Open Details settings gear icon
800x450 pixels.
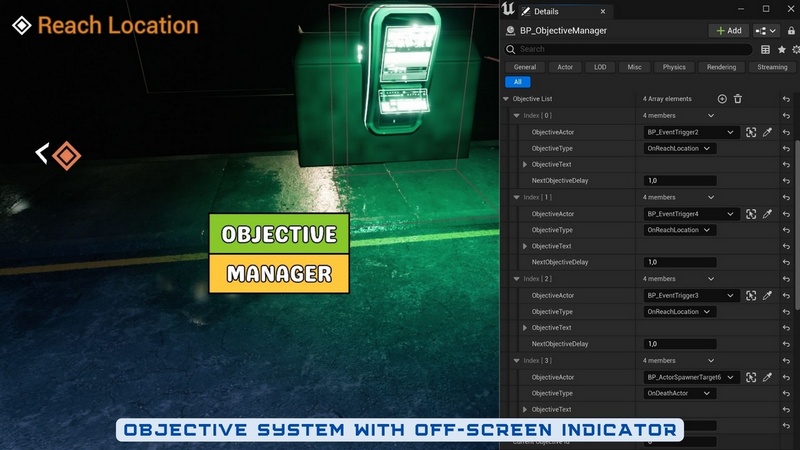coord(795,49)
